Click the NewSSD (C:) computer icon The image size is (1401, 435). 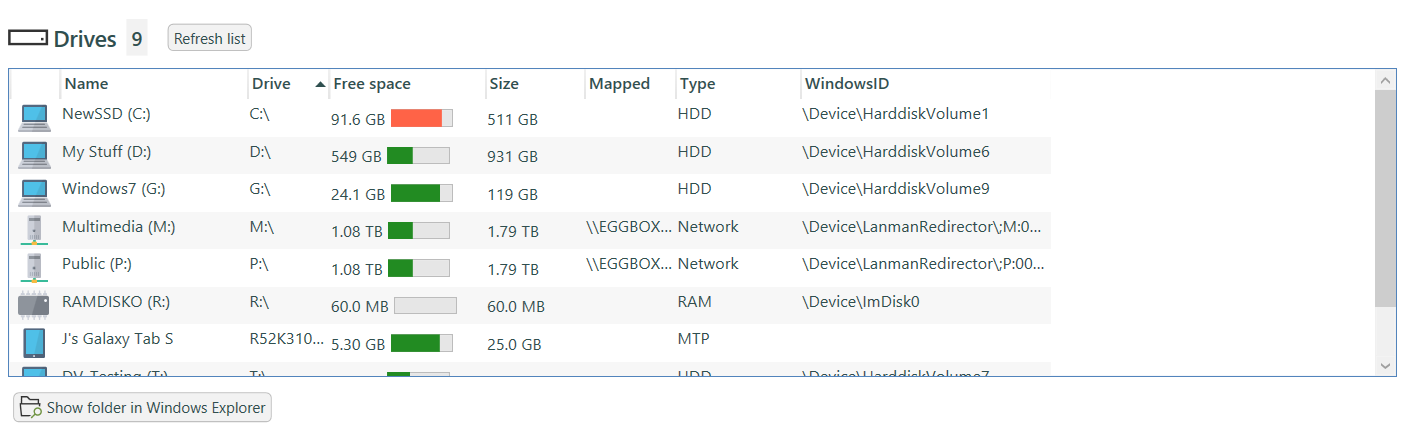click(x=34, y=118)
